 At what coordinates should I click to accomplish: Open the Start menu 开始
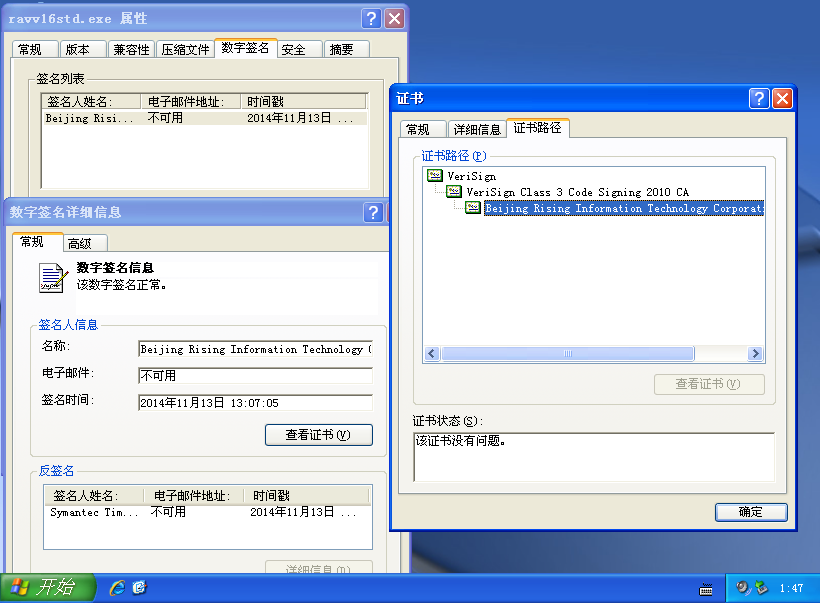[x=48, y=588]
